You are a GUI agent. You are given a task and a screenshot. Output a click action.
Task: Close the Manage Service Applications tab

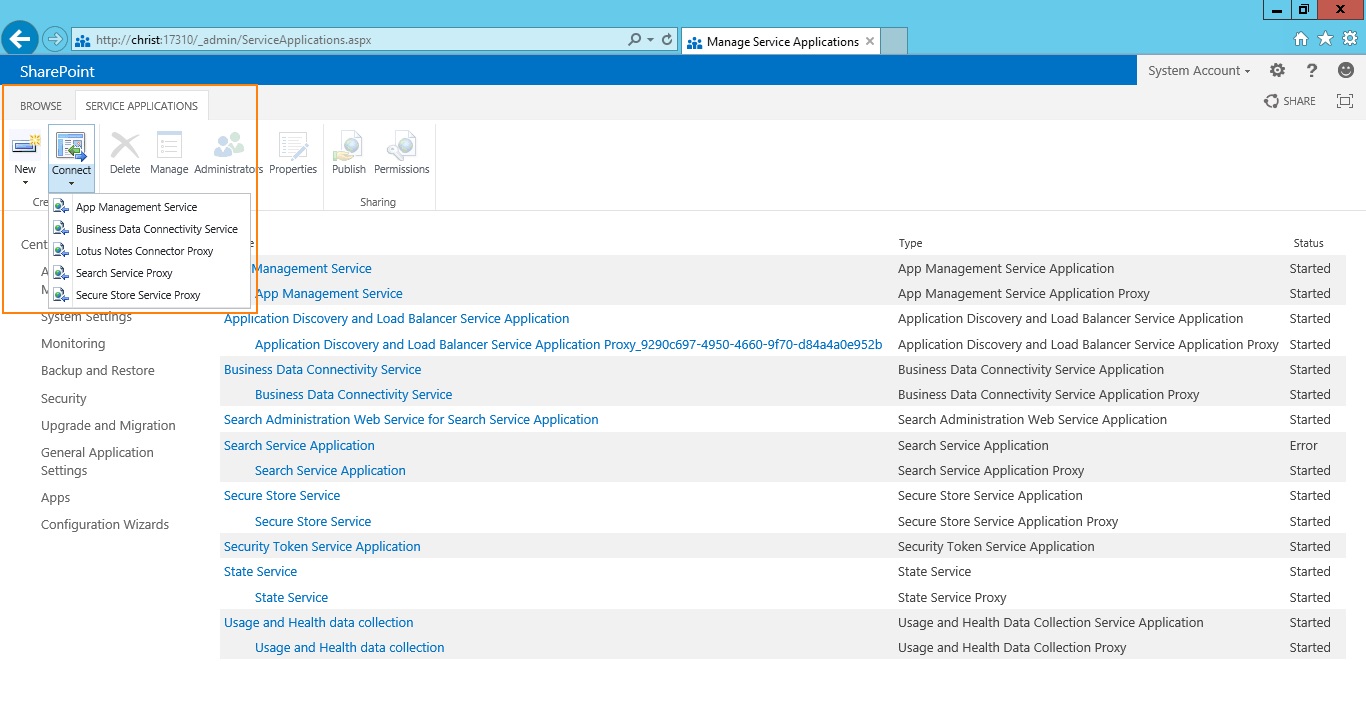click(870, 41)
